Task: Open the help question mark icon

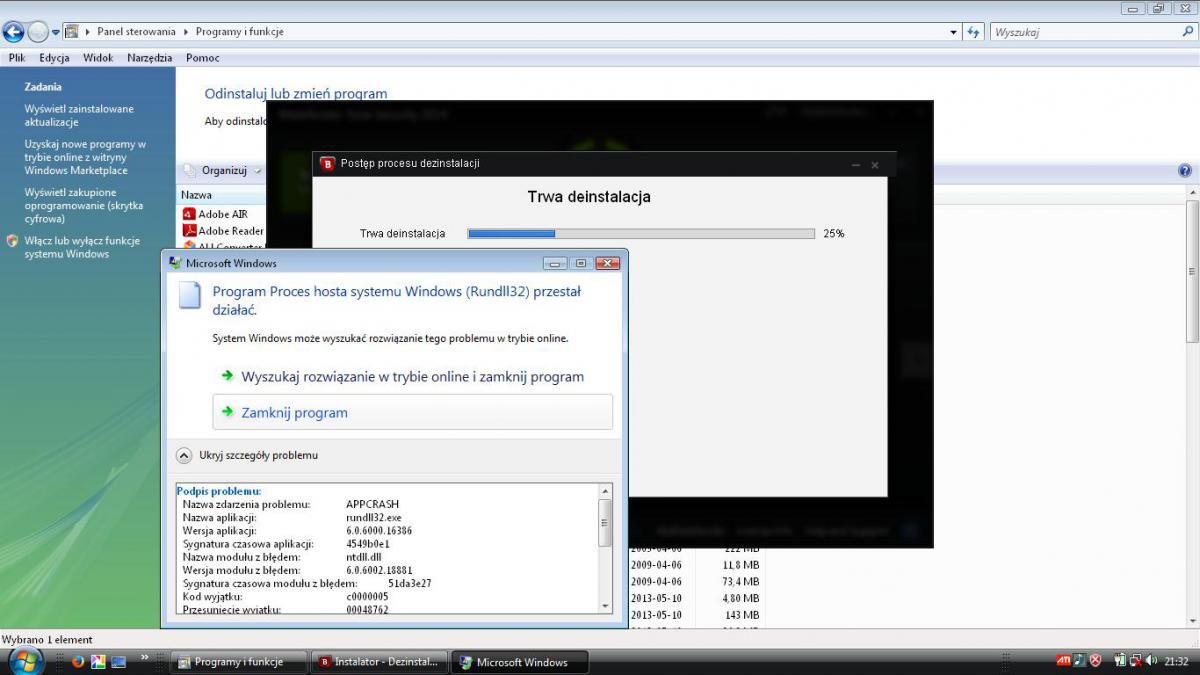Action: (x=1185, y=171)
